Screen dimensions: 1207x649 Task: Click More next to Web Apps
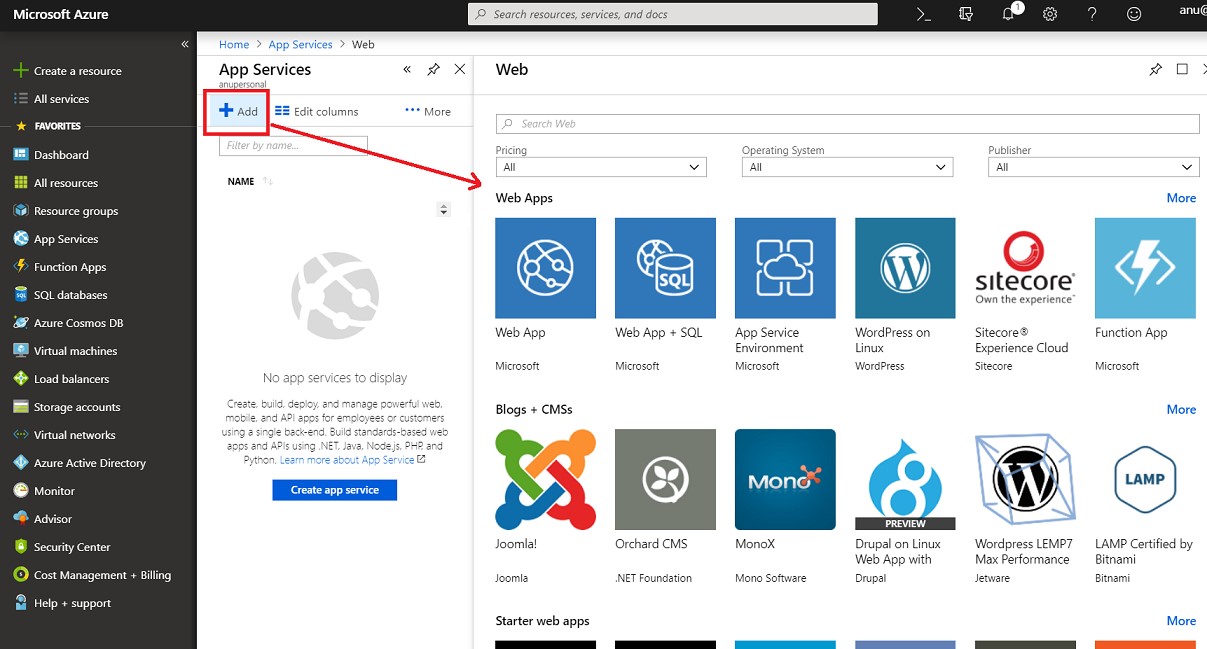pos(1181,198)
